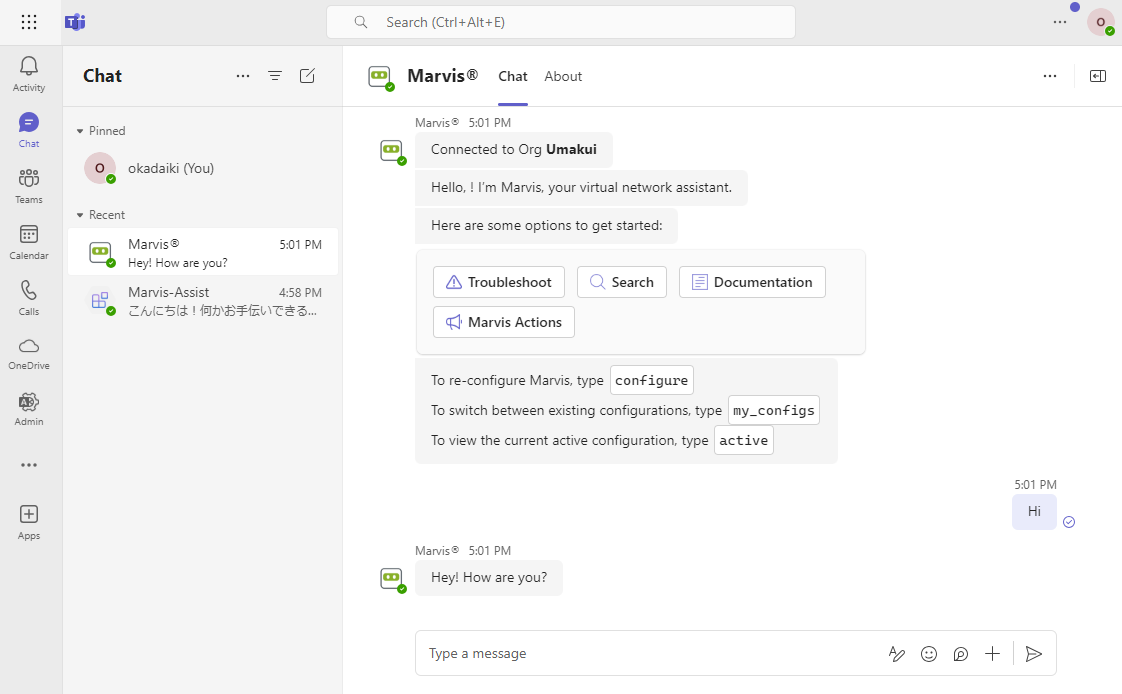Screen dimensions: 1122x694
Task: Start a new chat with compose icon
Action: 308,76
